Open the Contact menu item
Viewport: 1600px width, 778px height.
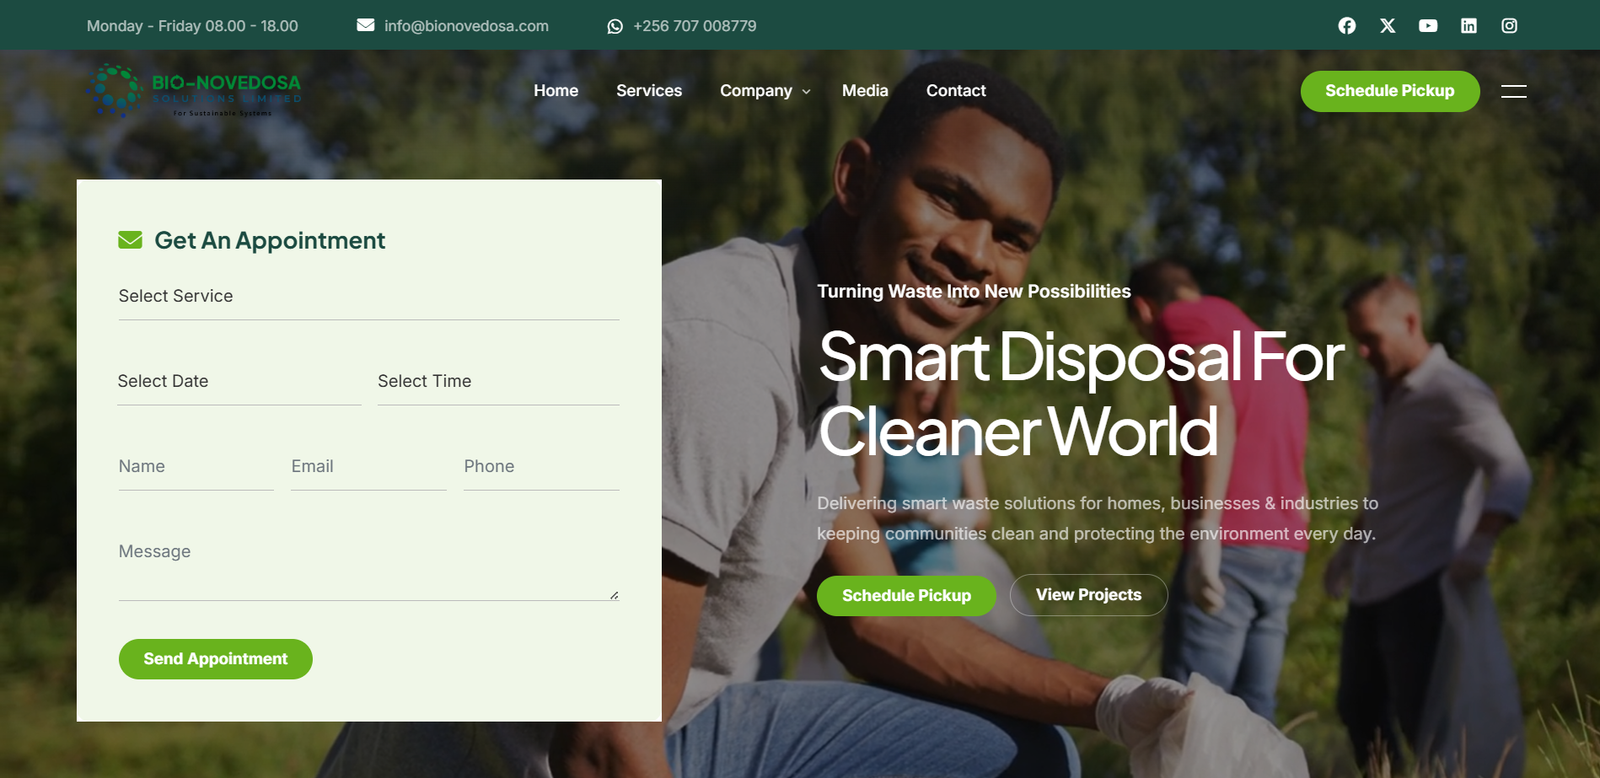tap(956, 90)
